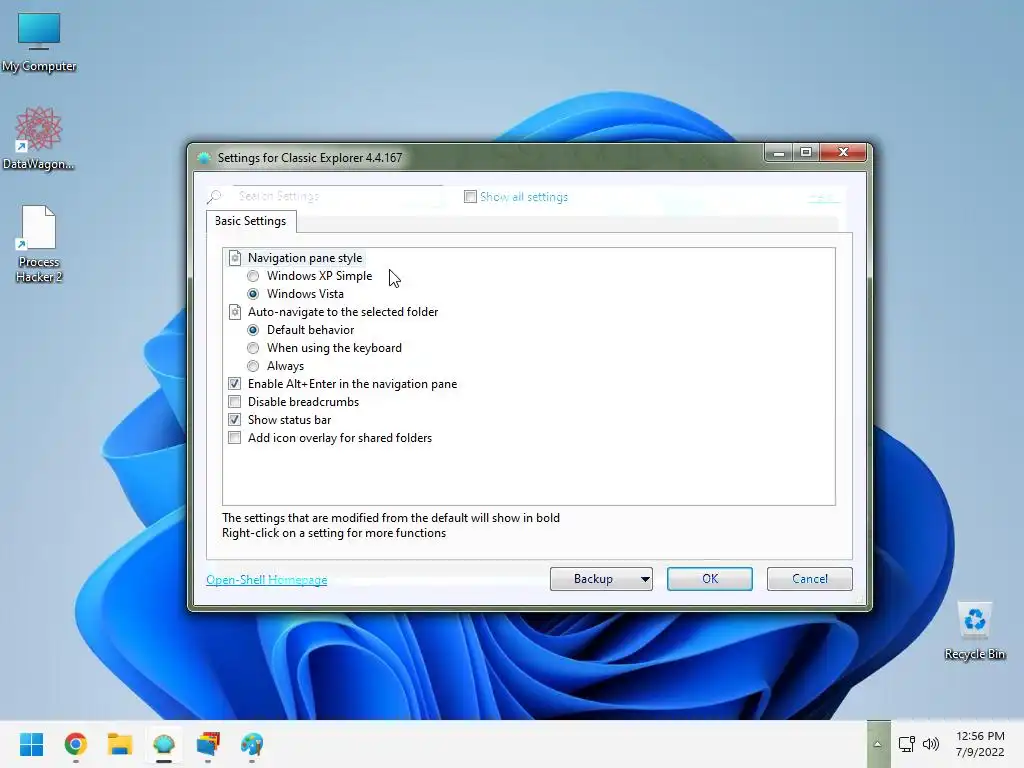Viewport: 1024px width, 768px height.
Task: Focus the Search Settings field
Action: tap(336, 196)
